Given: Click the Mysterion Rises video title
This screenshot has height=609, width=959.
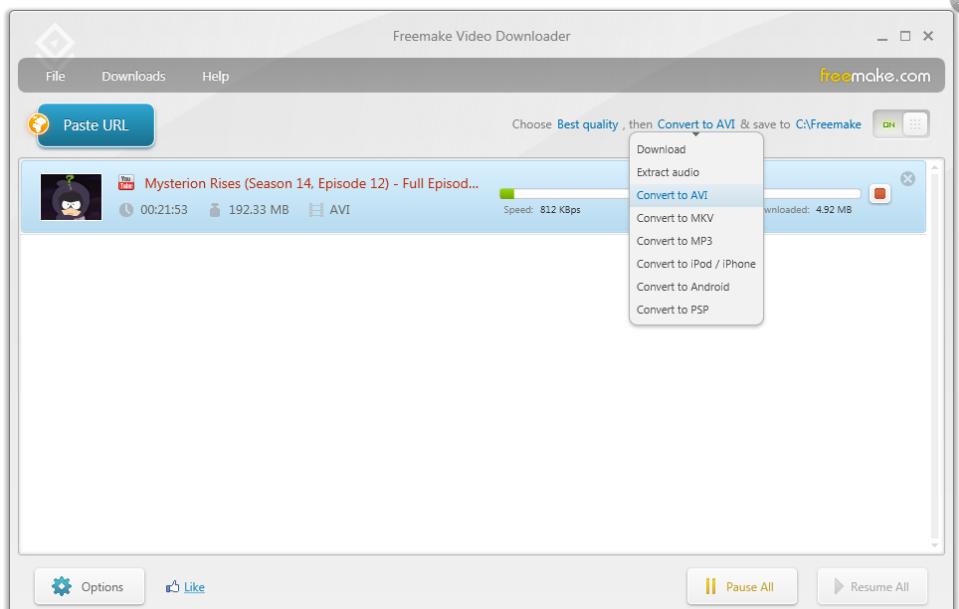Looking at the screenshot, I should point(311,183).
